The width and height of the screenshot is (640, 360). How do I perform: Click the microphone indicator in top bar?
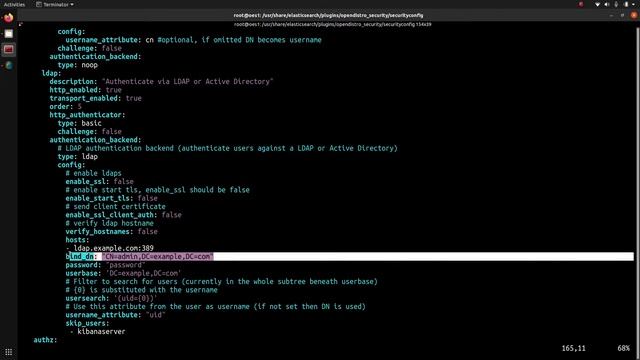click(x=616, y=4)
